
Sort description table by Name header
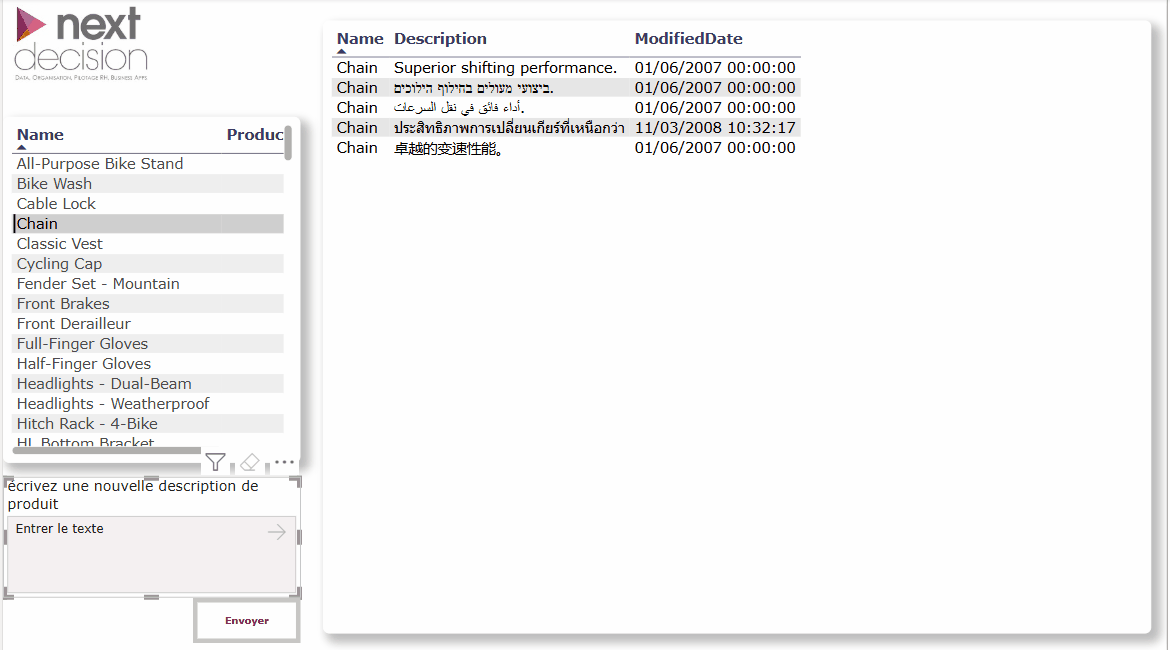pos(360,39)
